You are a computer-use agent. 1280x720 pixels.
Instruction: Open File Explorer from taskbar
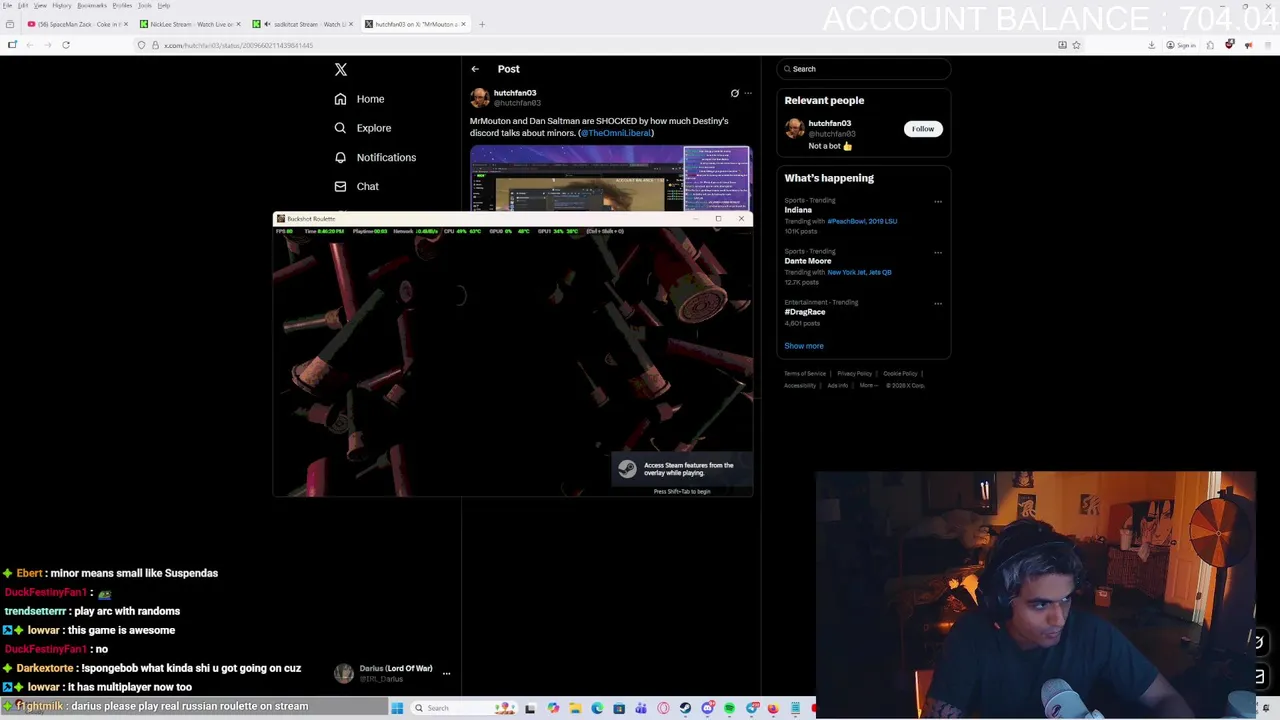(575, 708)
